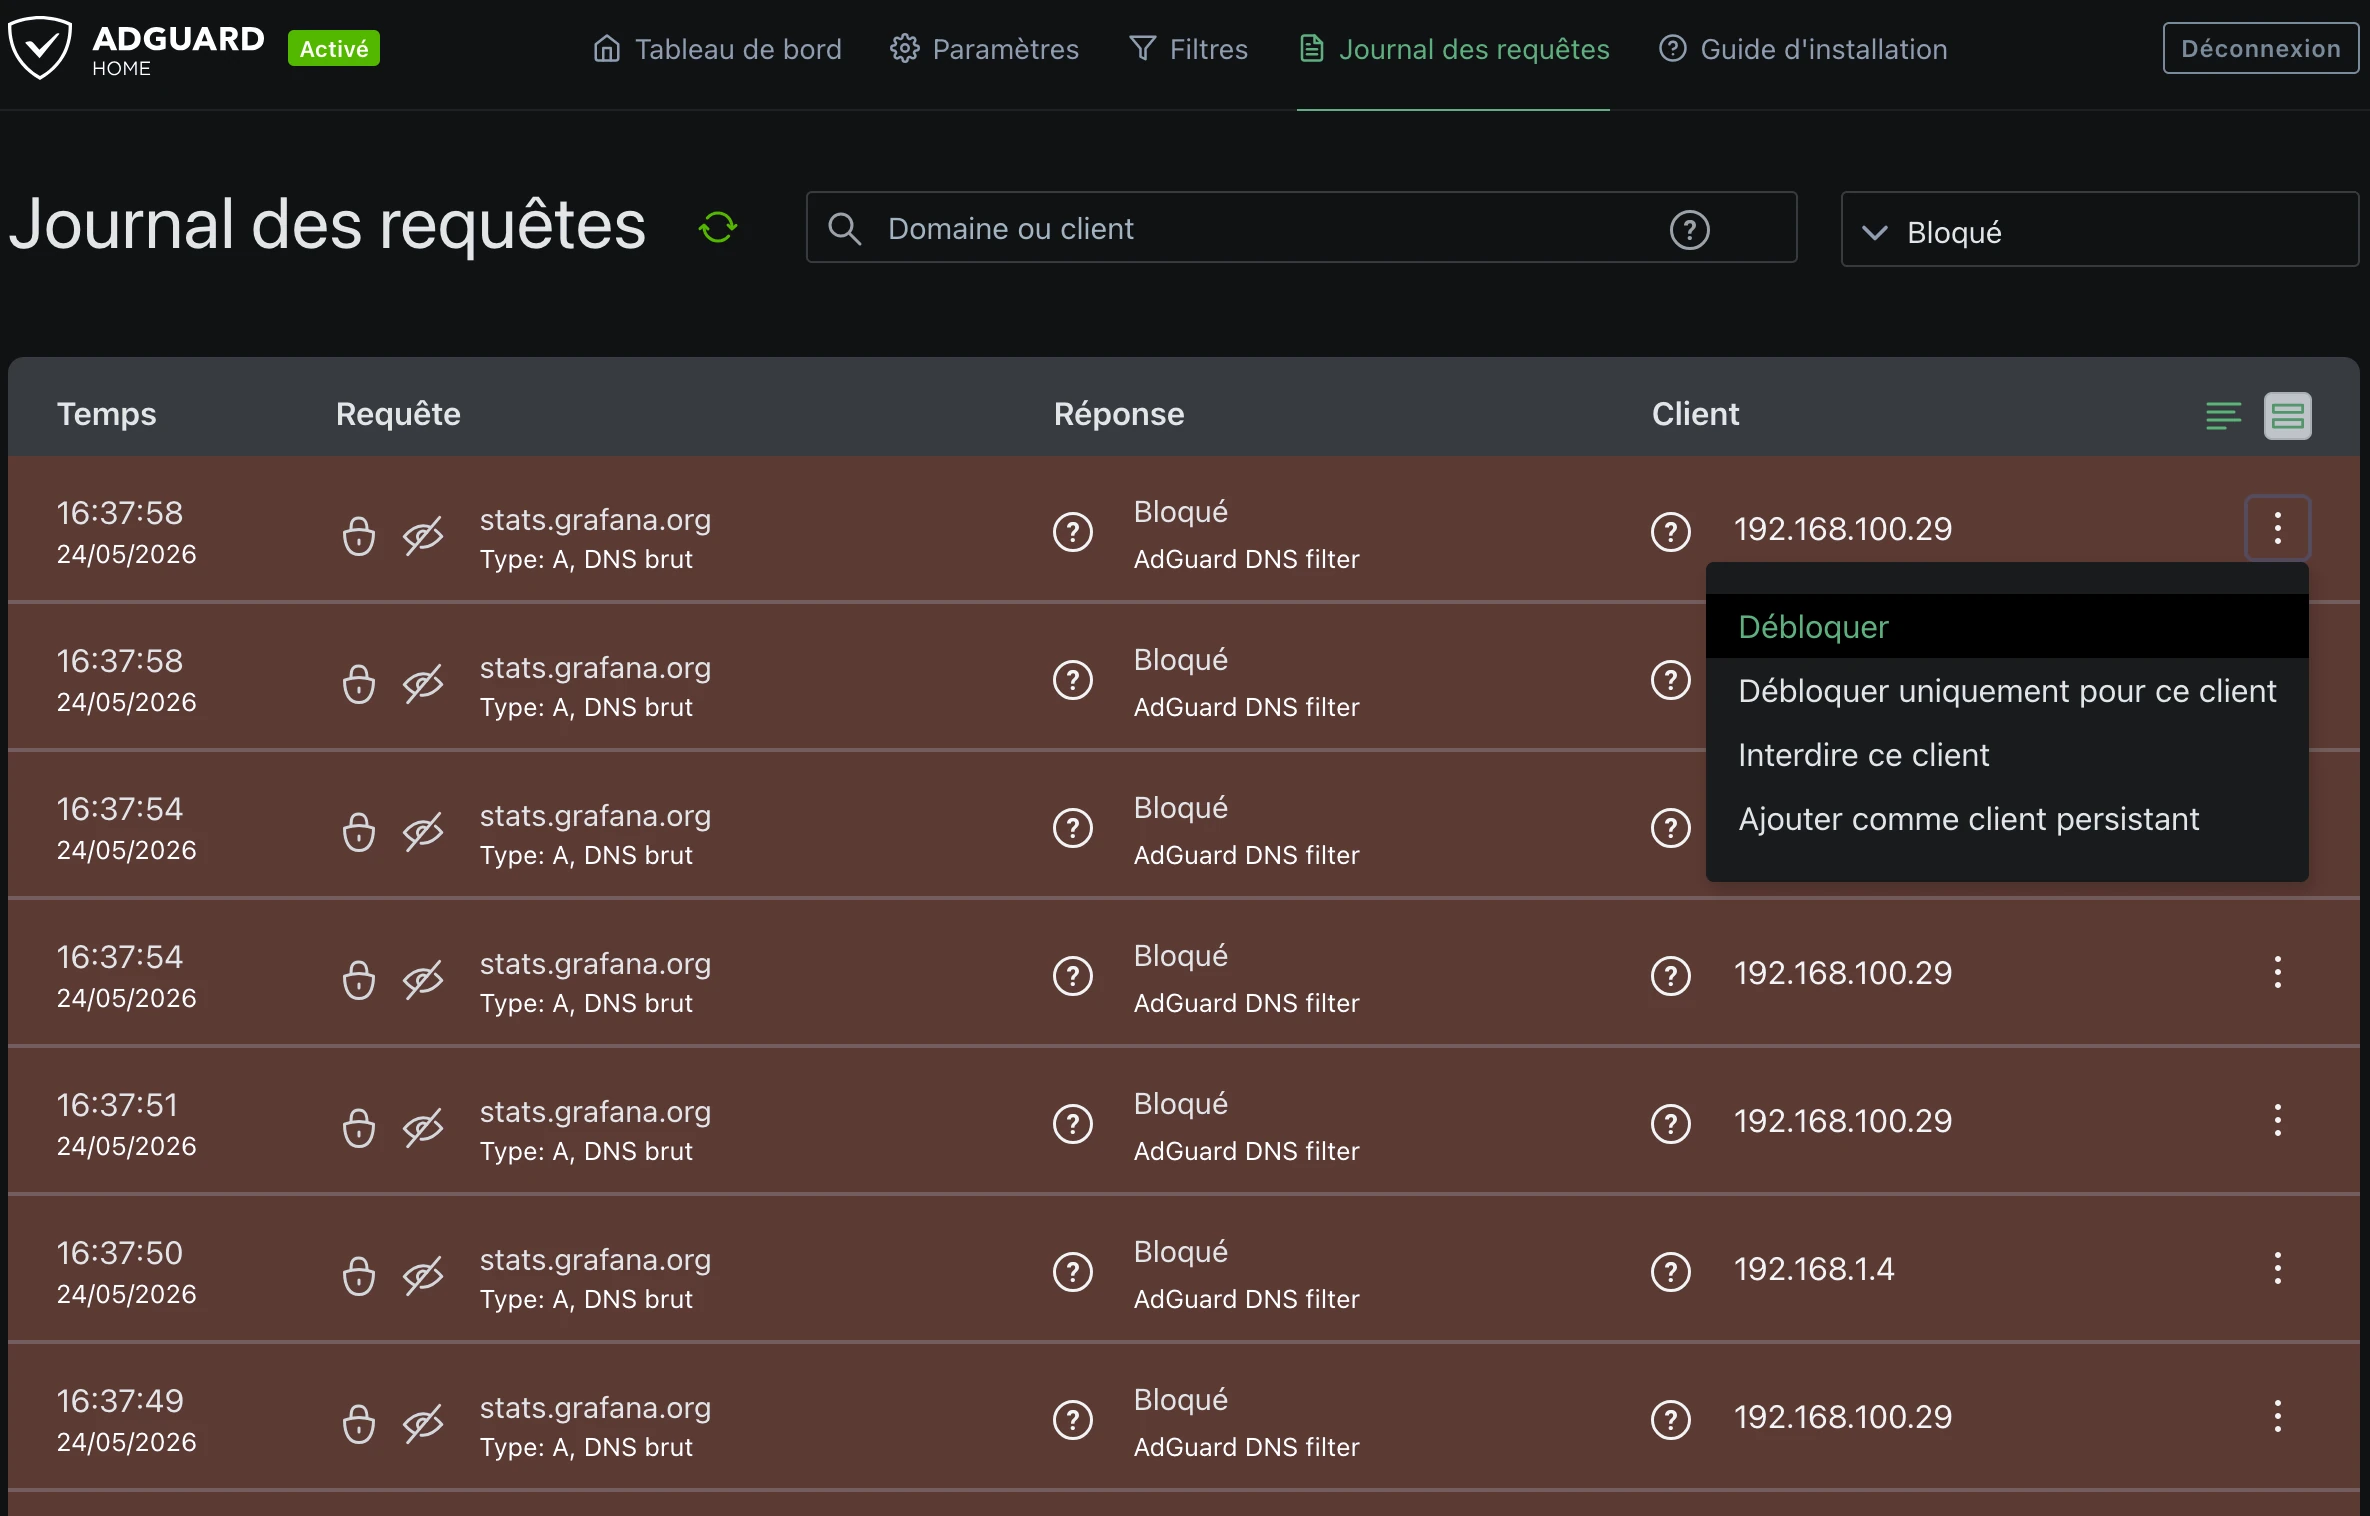This screenshot has width=2370, height=1516.
Task: Go to Tableau de bord tab
Action: (x=717, y=49)
